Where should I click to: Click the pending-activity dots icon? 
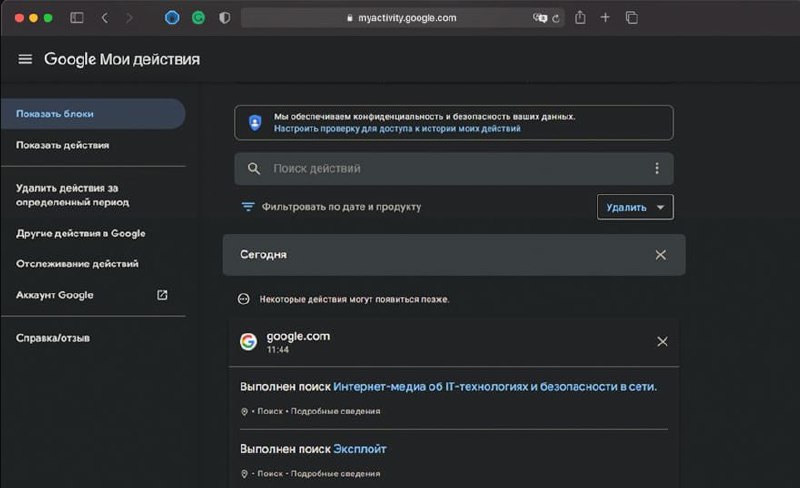point(244,299)
